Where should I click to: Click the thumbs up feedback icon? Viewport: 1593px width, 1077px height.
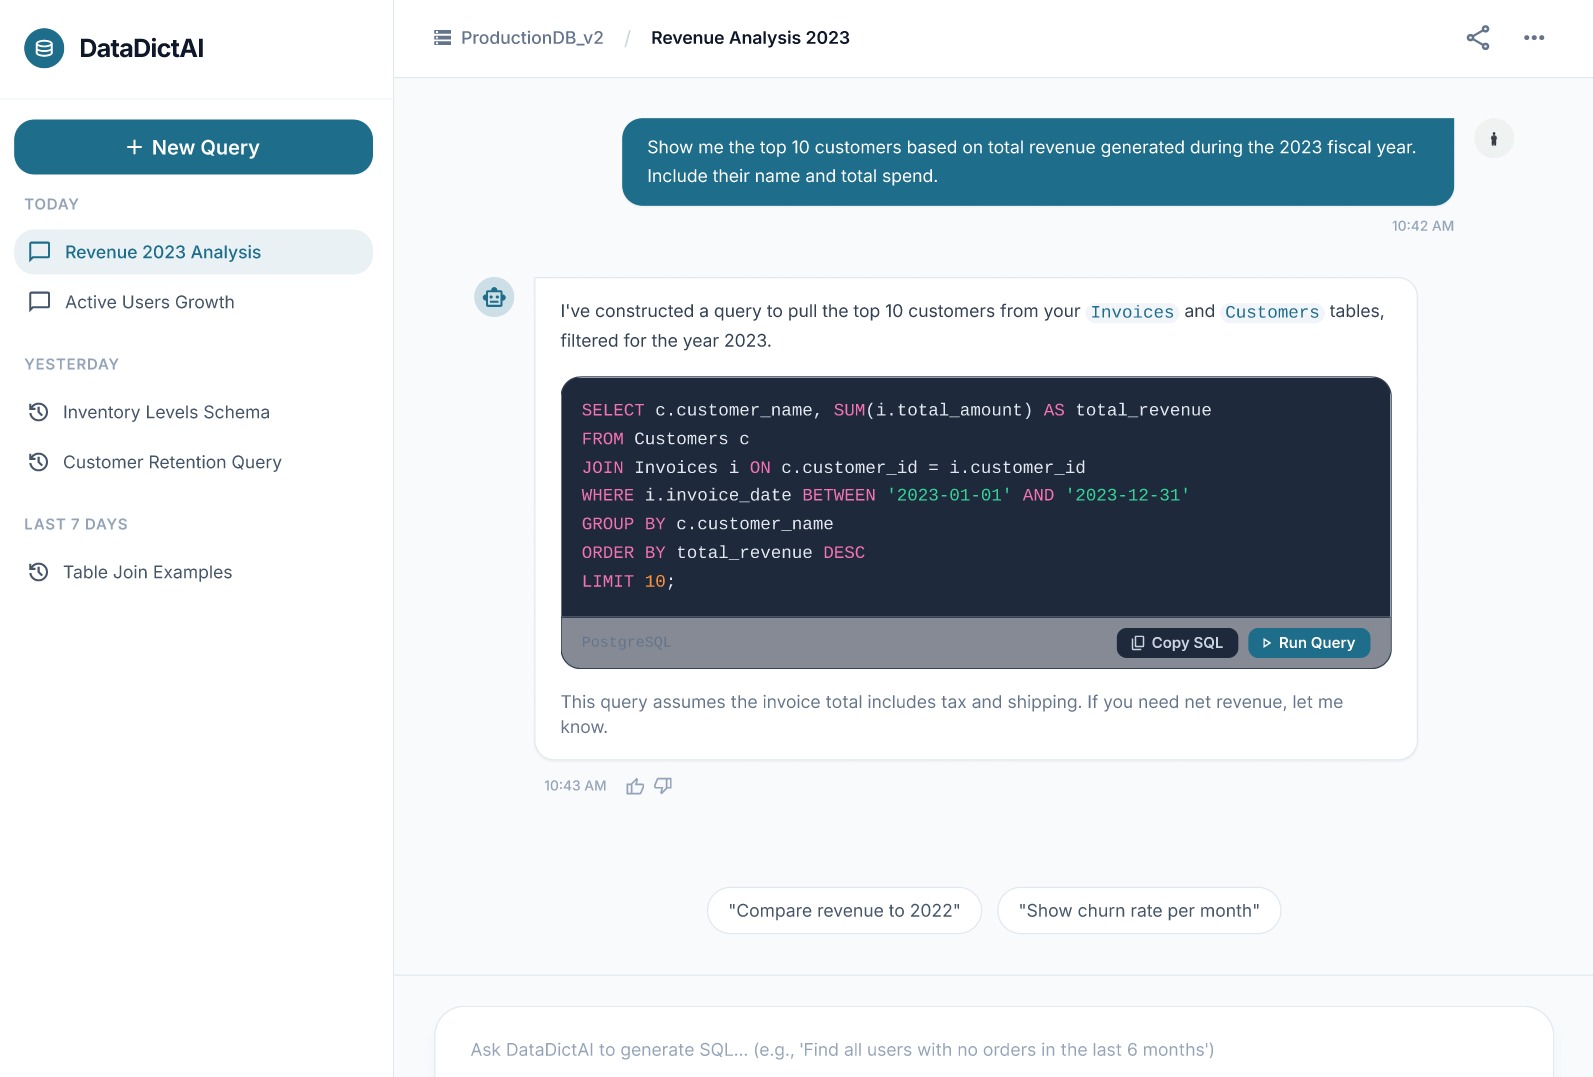[x=635, y=787]
